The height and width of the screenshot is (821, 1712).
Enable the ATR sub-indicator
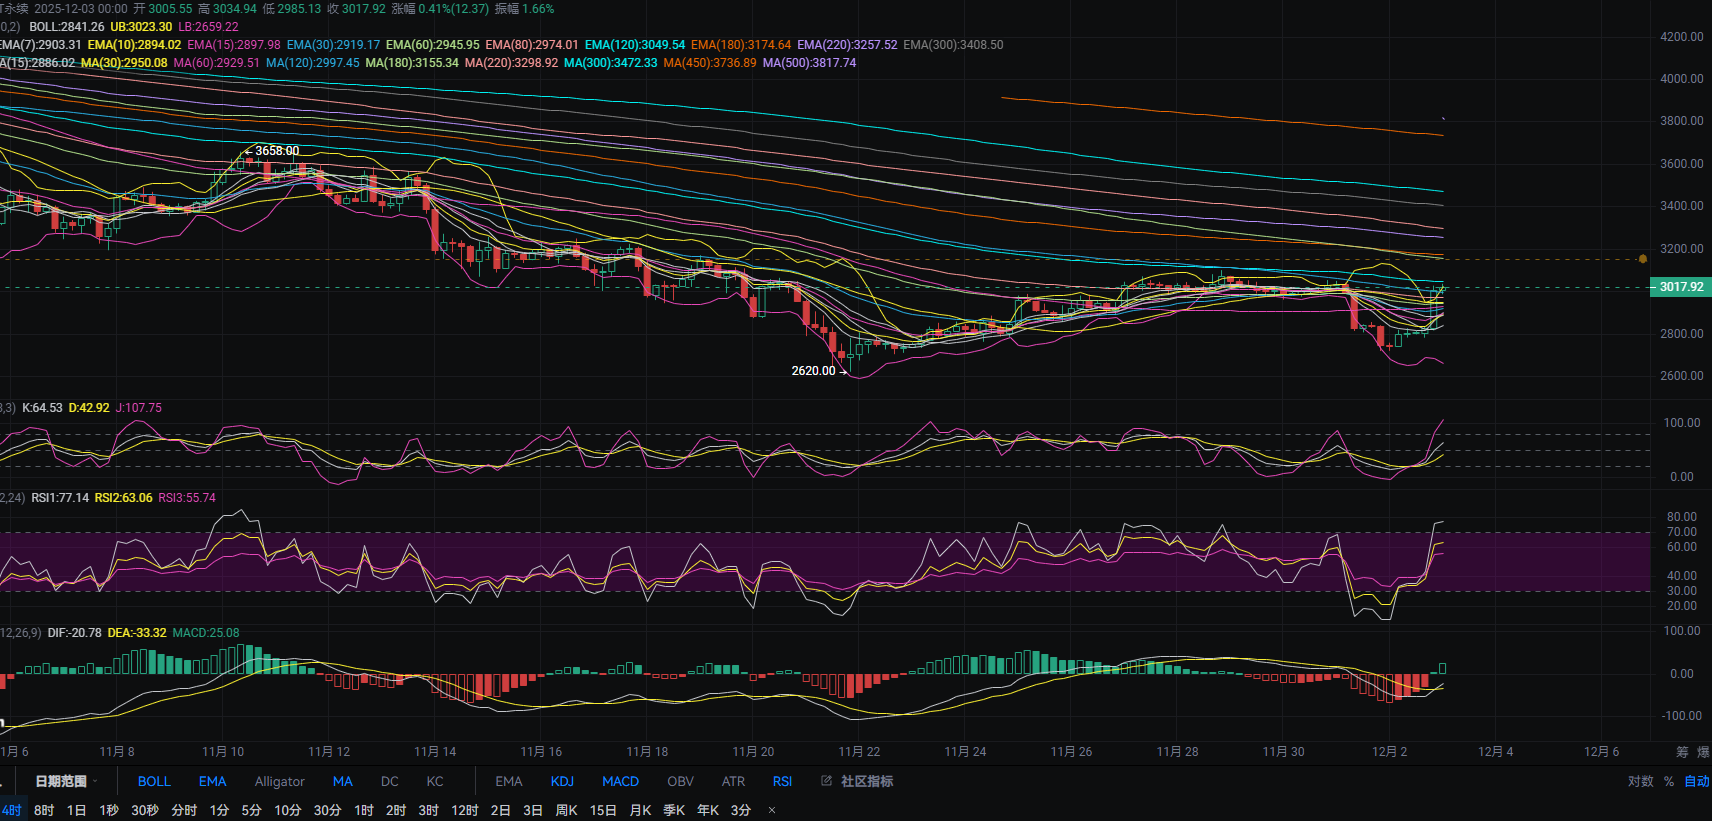tap(733, 781)
